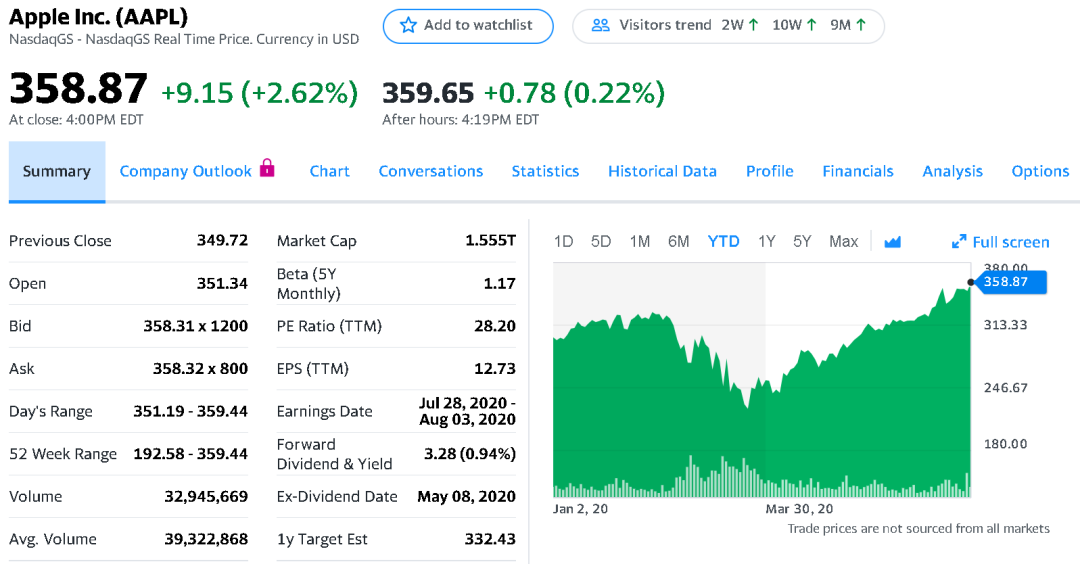
Task: Select the 1Y chart range
Action: tap(767, 242)
